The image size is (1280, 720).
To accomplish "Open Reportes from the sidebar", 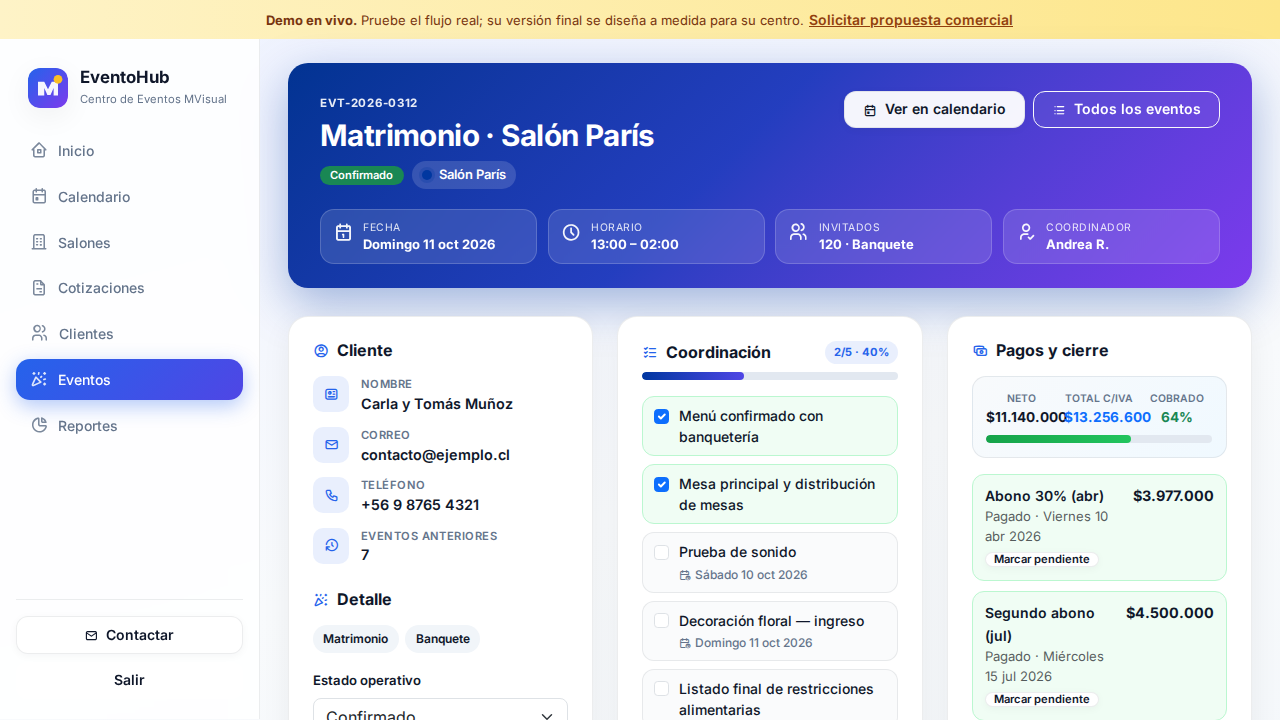I will coord(129,426).
